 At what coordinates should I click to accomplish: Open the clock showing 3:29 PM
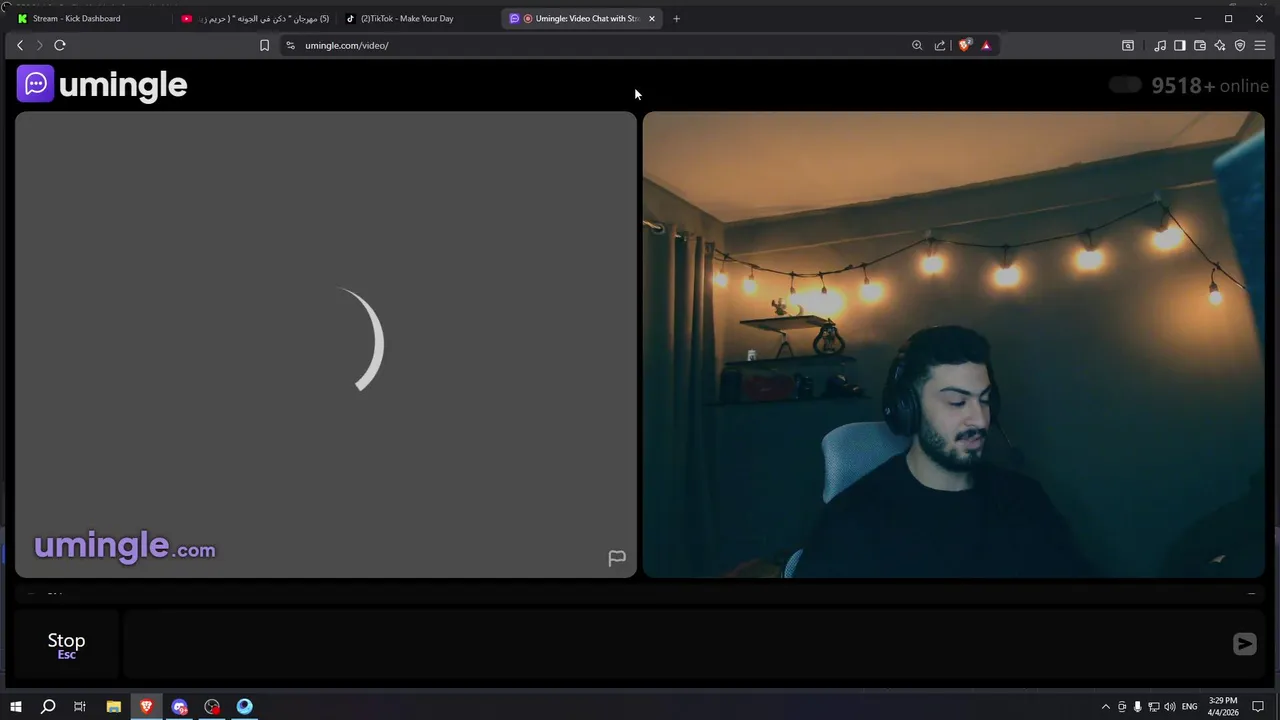(1223, 706)
